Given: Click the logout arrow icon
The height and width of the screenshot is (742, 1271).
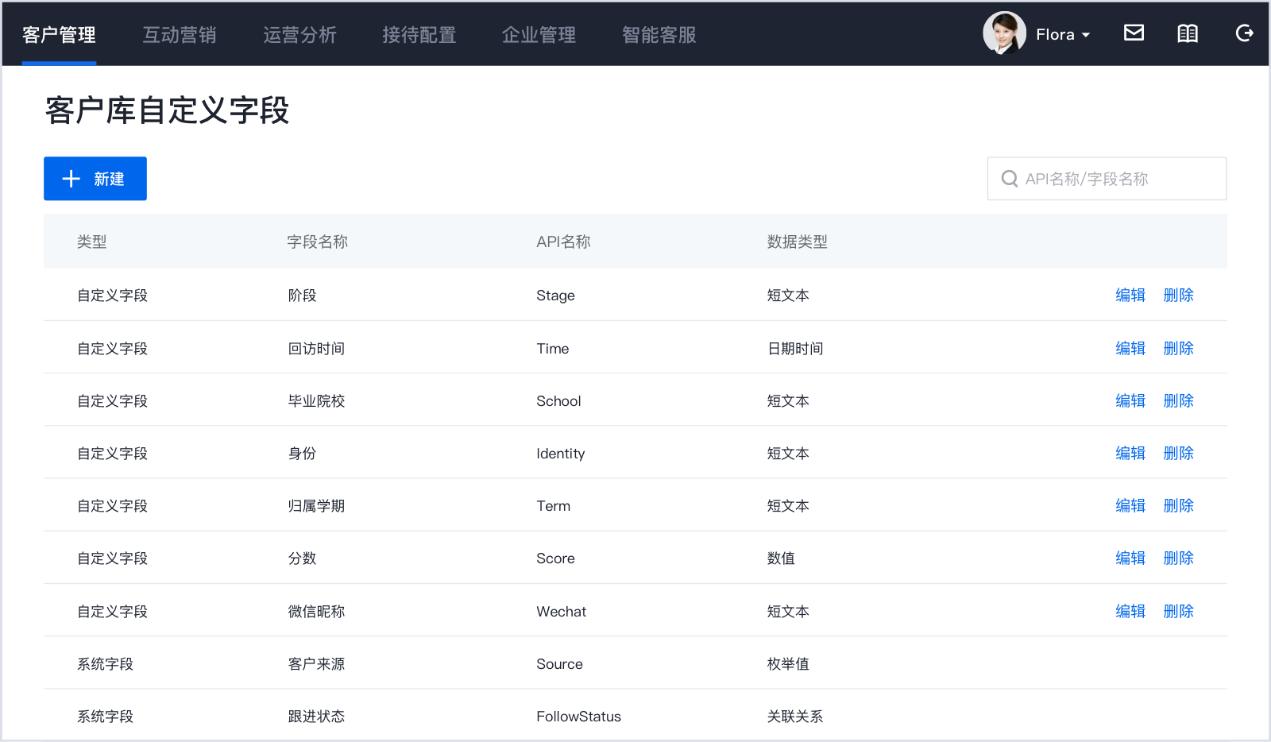Looking at the screenshot, I should 1244,33.
